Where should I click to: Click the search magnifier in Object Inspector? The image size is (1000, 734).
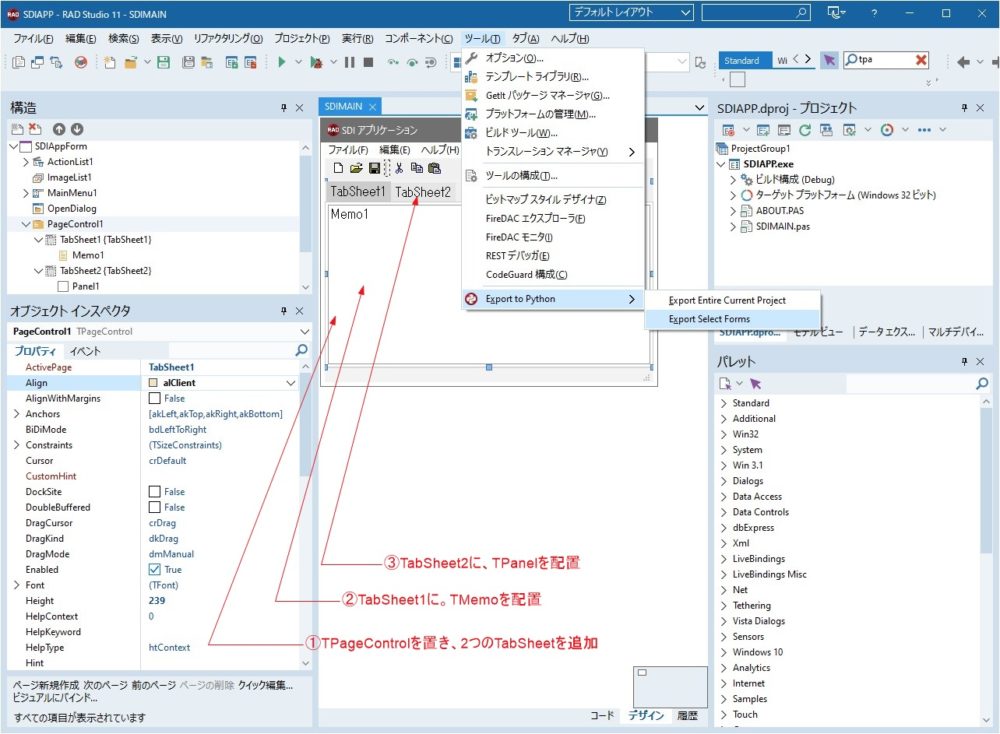click(299, 352)
